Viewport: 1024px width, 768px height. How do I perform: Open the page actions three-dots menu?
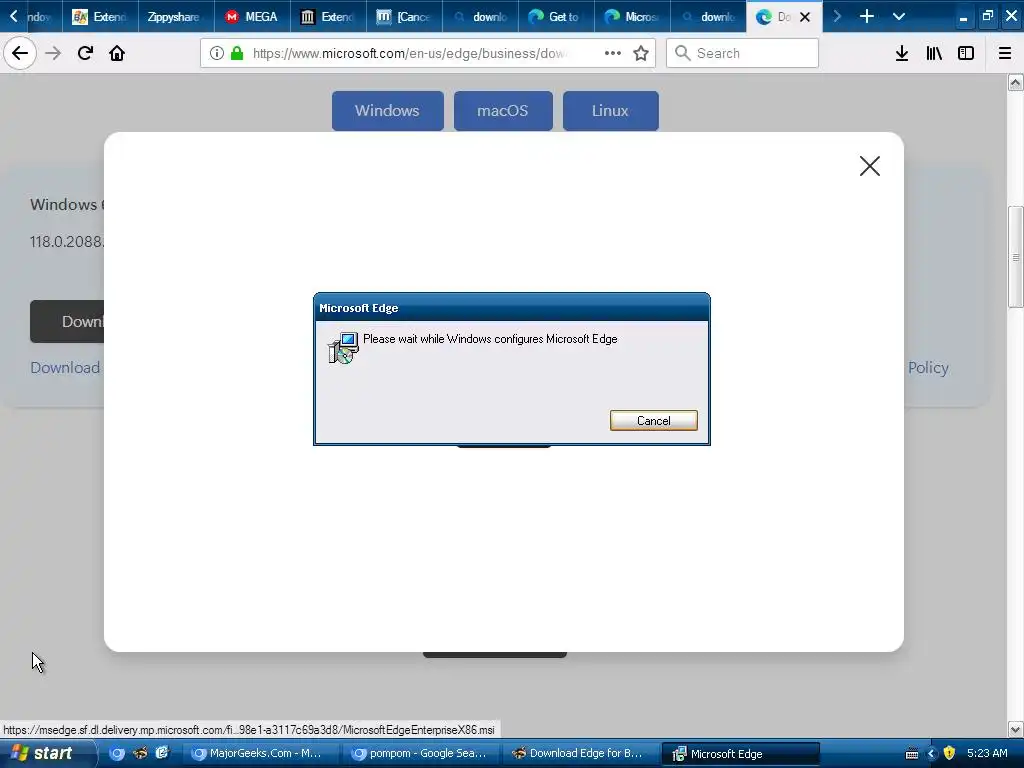pyautogui.click(x=613, y=53)
